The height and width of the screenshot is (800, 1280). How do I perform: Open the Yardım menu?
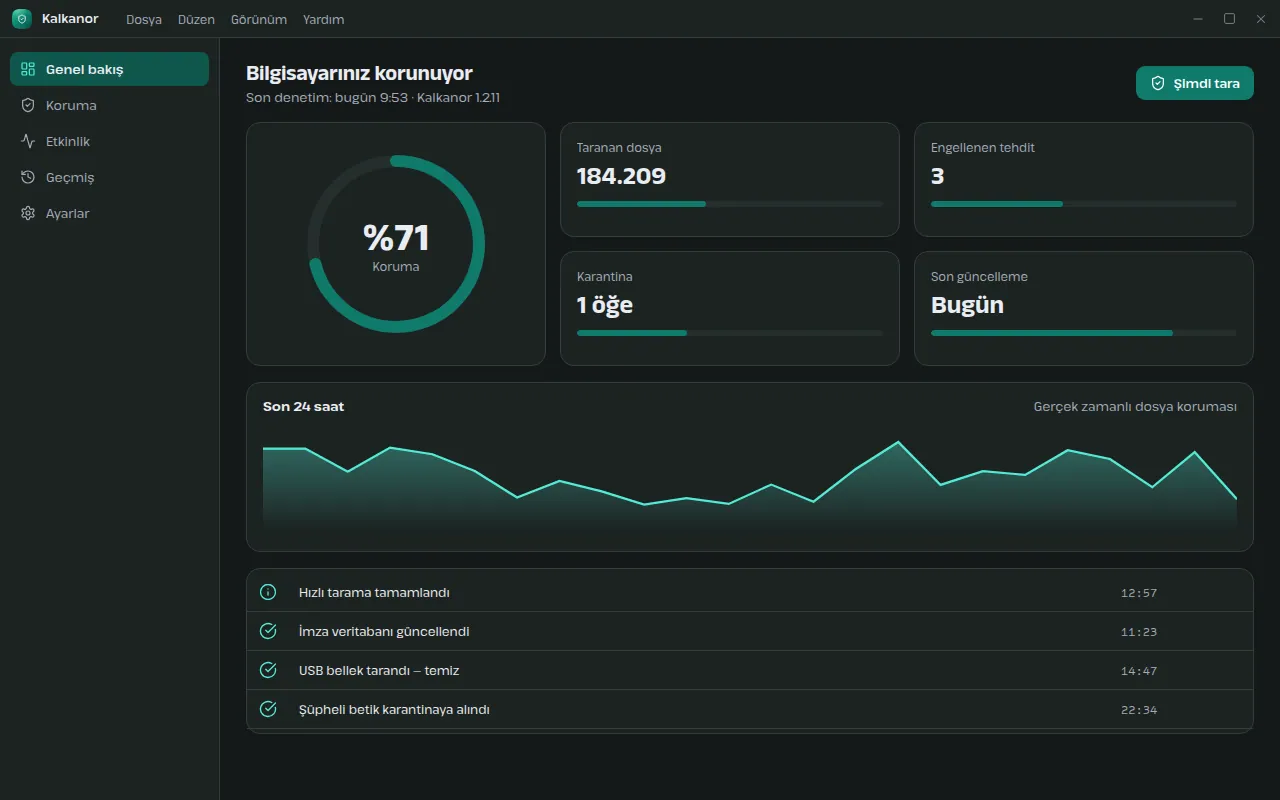pyautogui.click(x=324, y=19)
